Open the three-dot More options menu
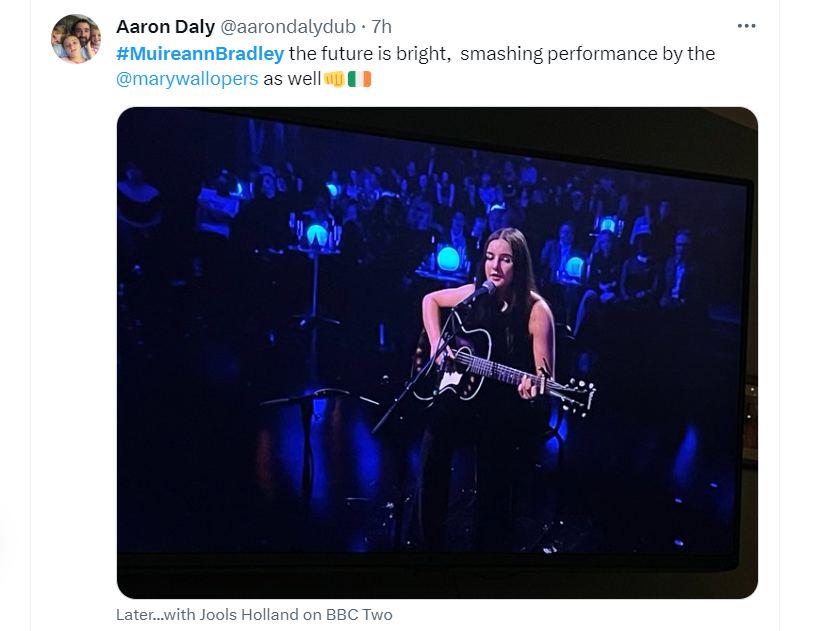Viewport: 817px width, 631px height. coord(746,26)
